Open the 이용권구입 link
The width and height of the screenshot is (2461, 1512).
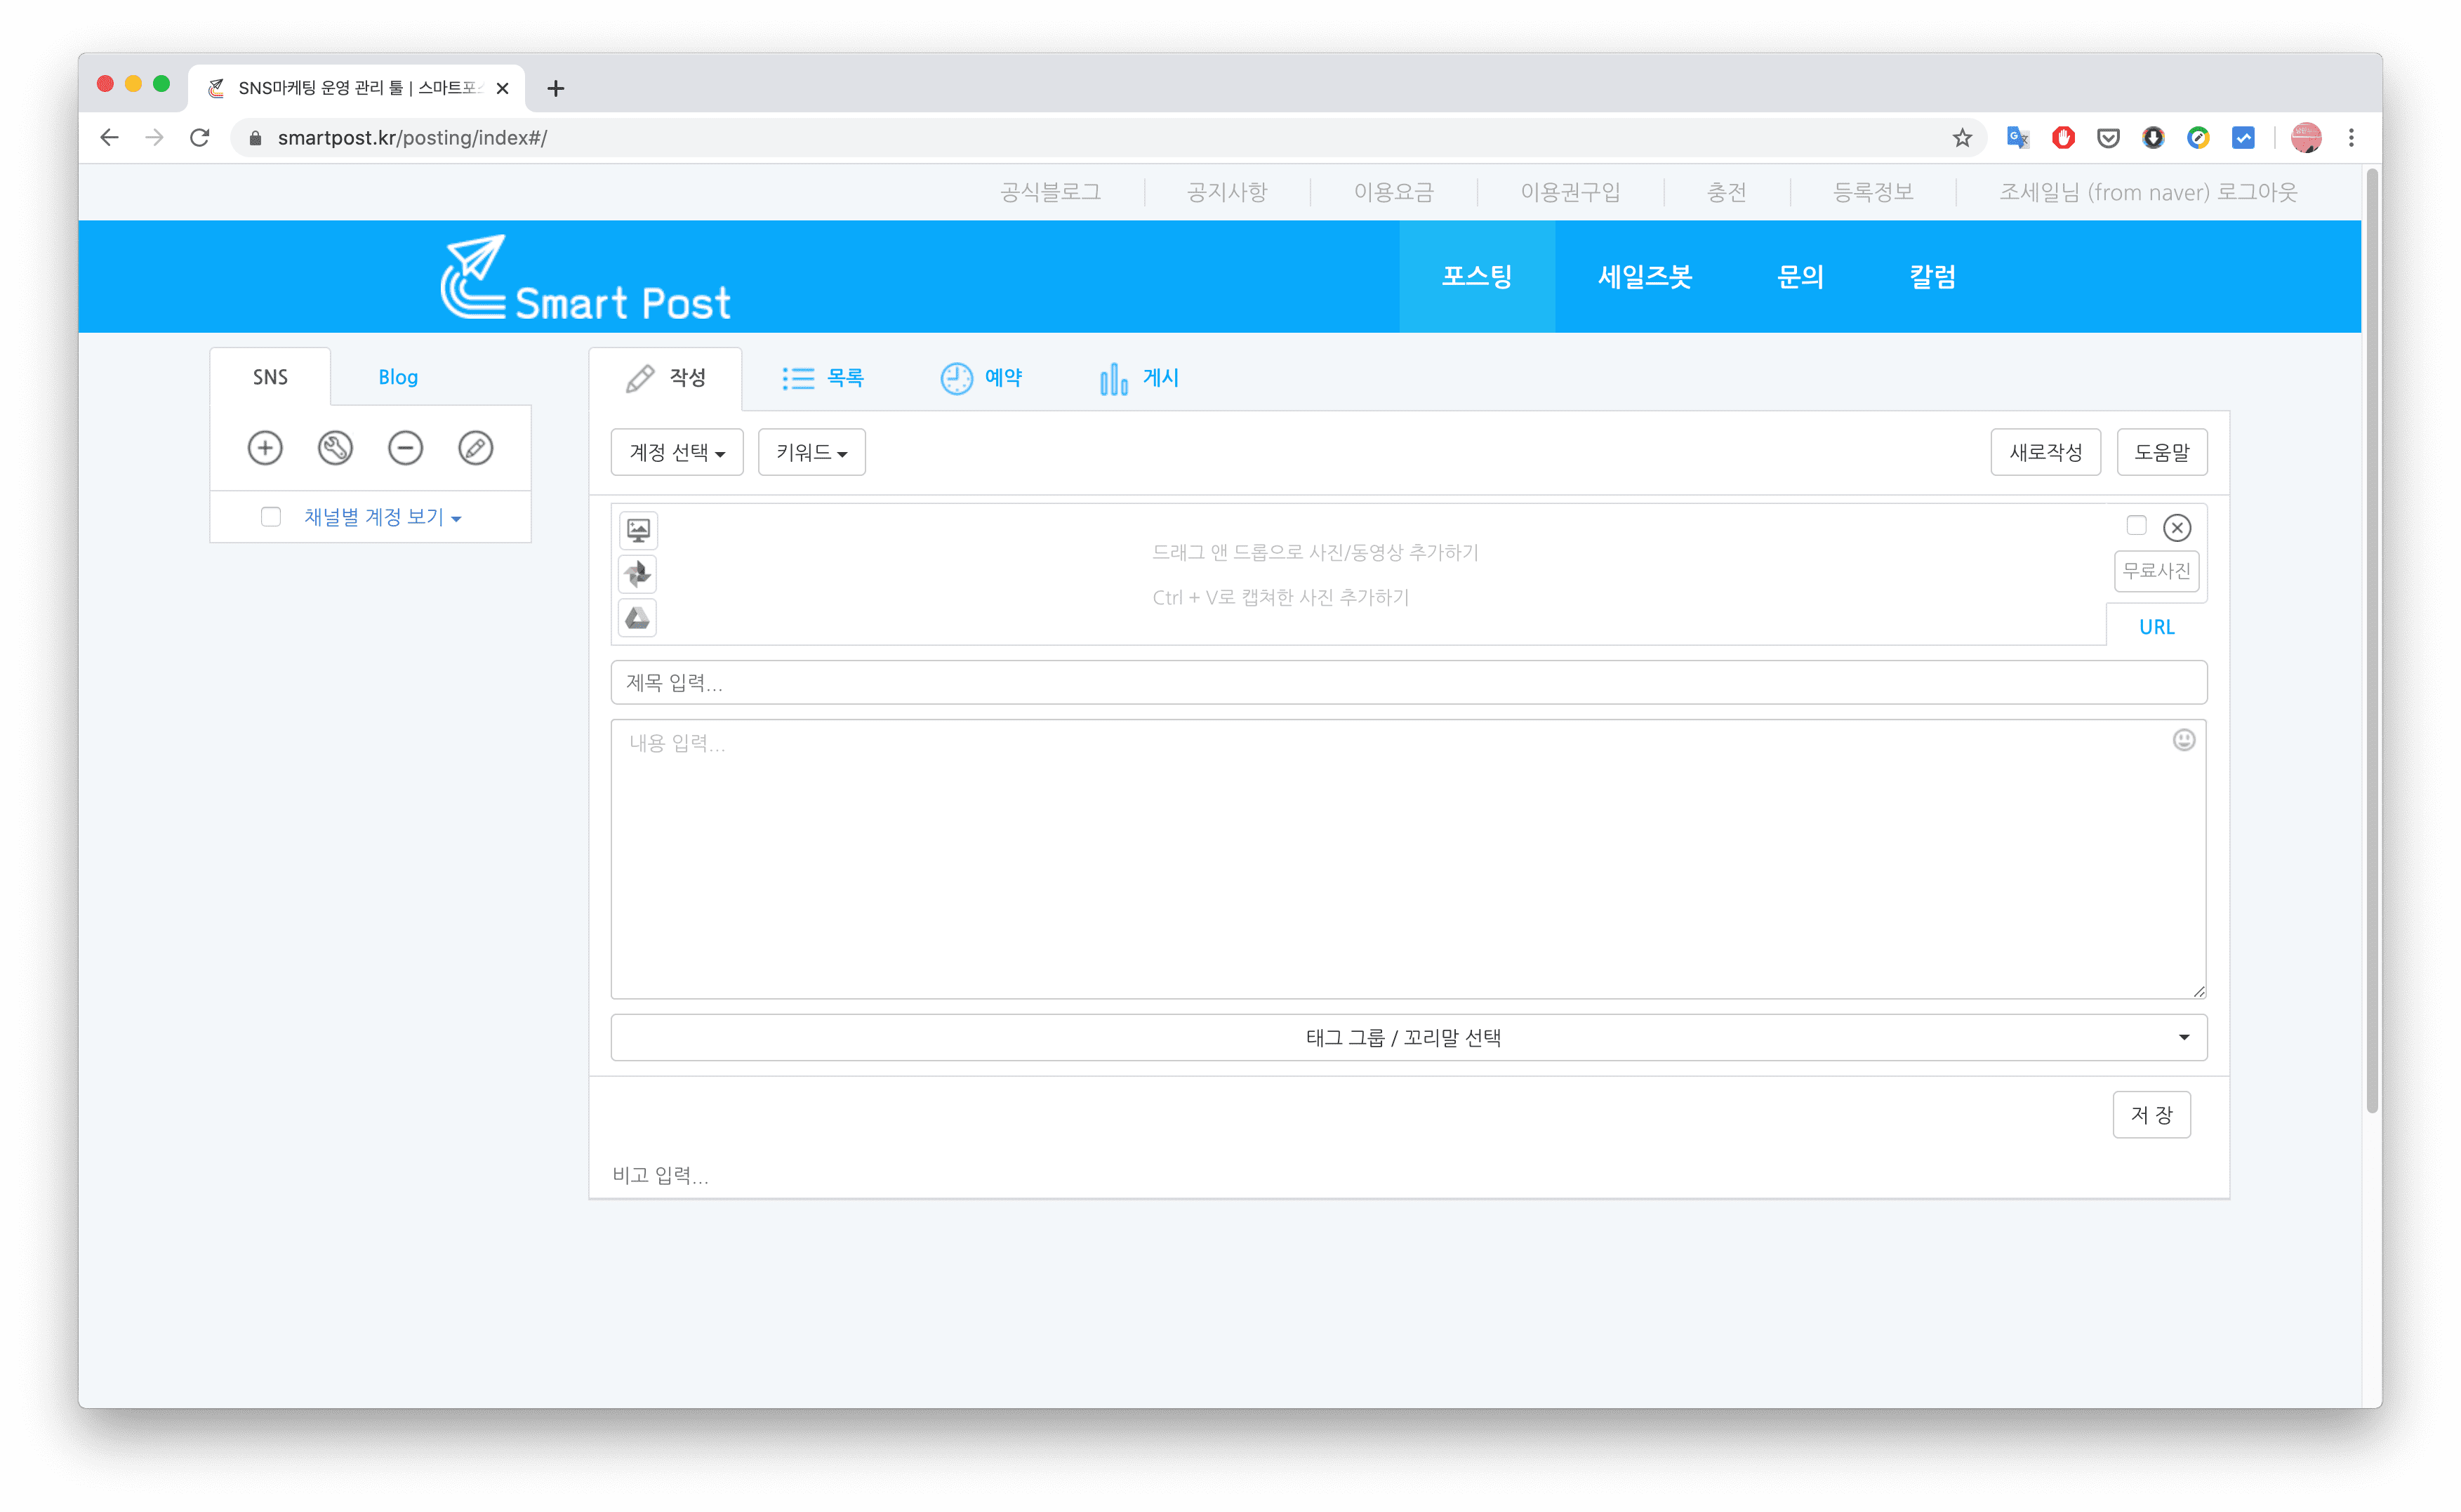tap(1570, 192)
